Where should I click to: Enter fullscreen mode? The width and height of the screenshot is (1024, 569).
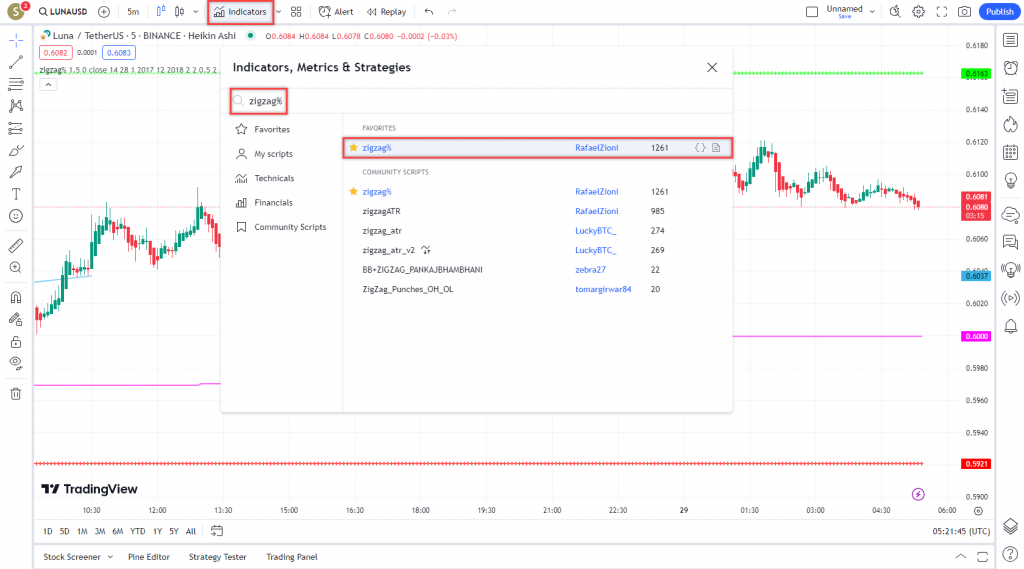tap(942, 12)
